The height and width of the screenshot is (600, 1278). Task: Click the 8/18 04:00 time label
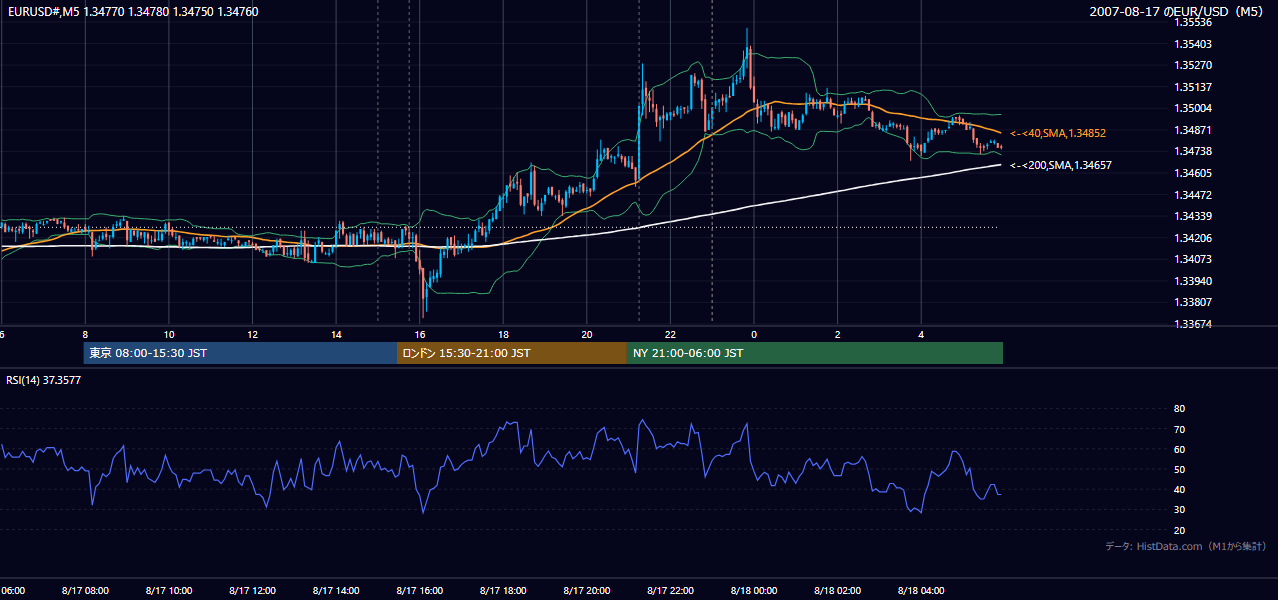pos(921,591)
